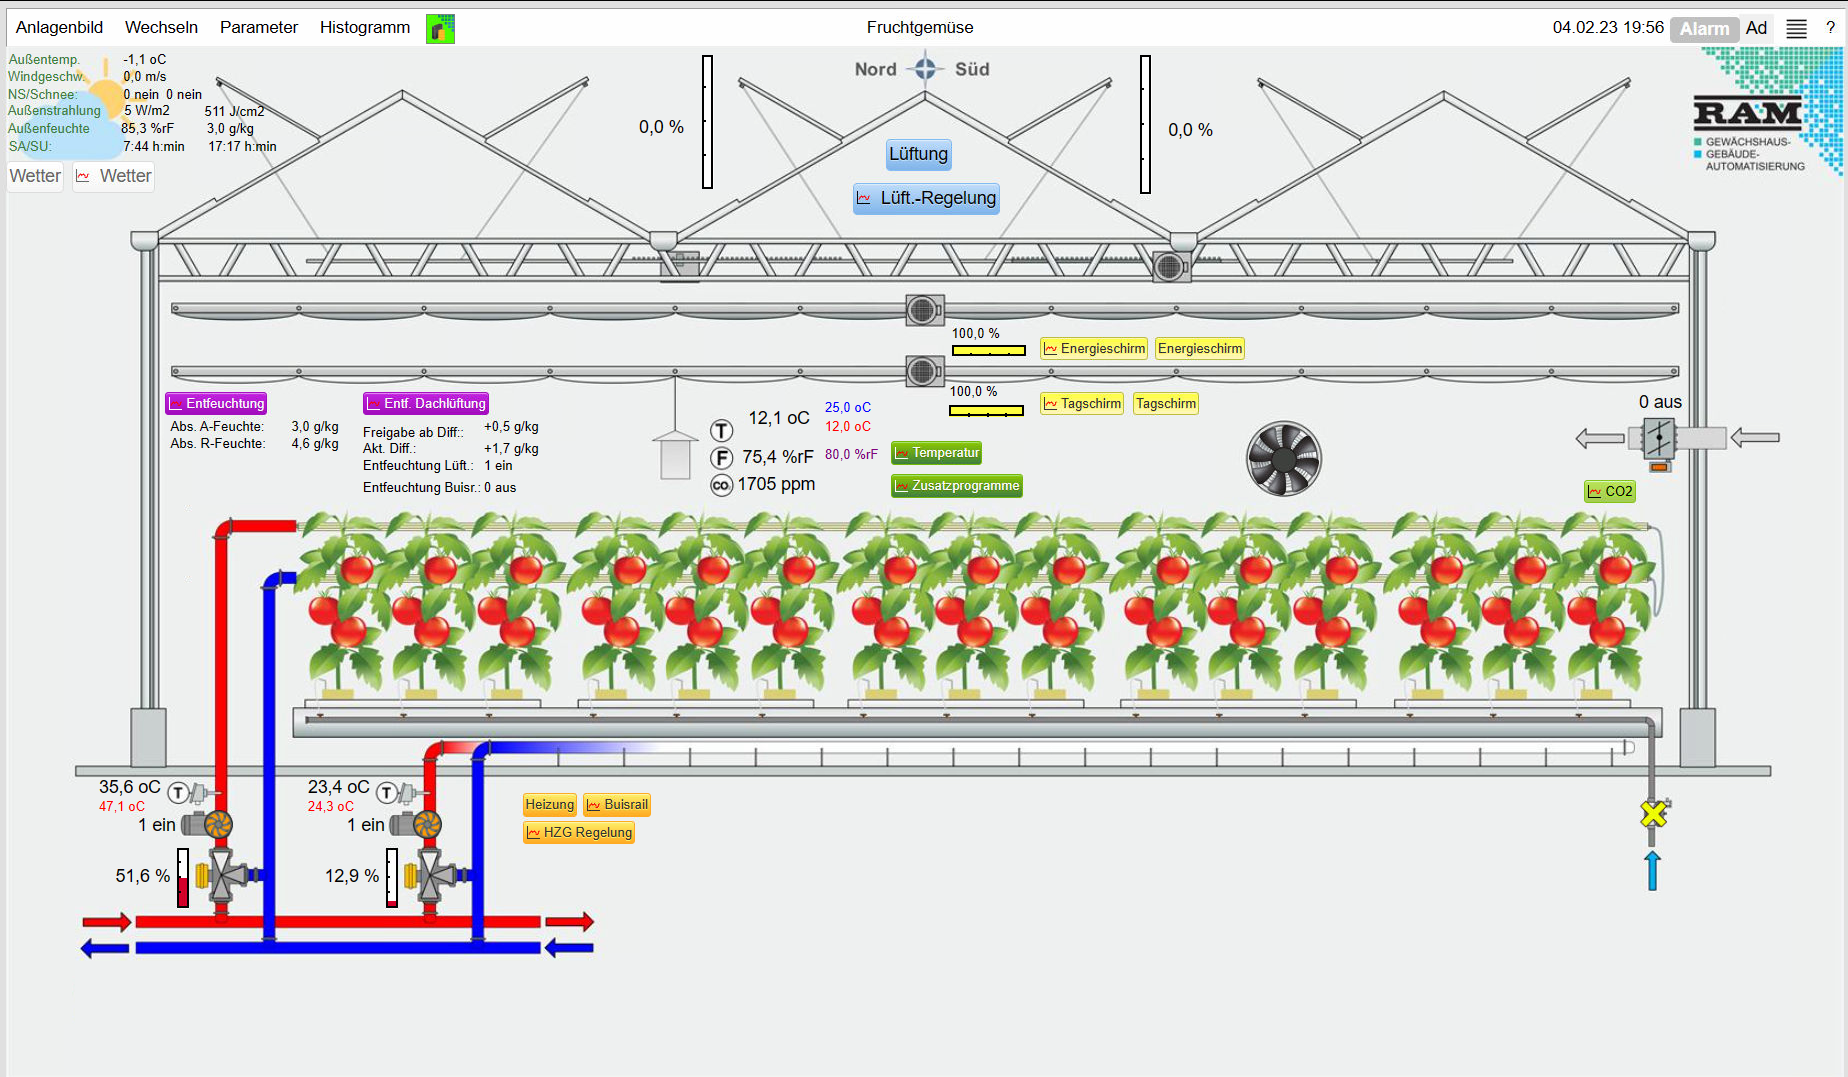Click the green icon next to Histogramm

[440, 28]
